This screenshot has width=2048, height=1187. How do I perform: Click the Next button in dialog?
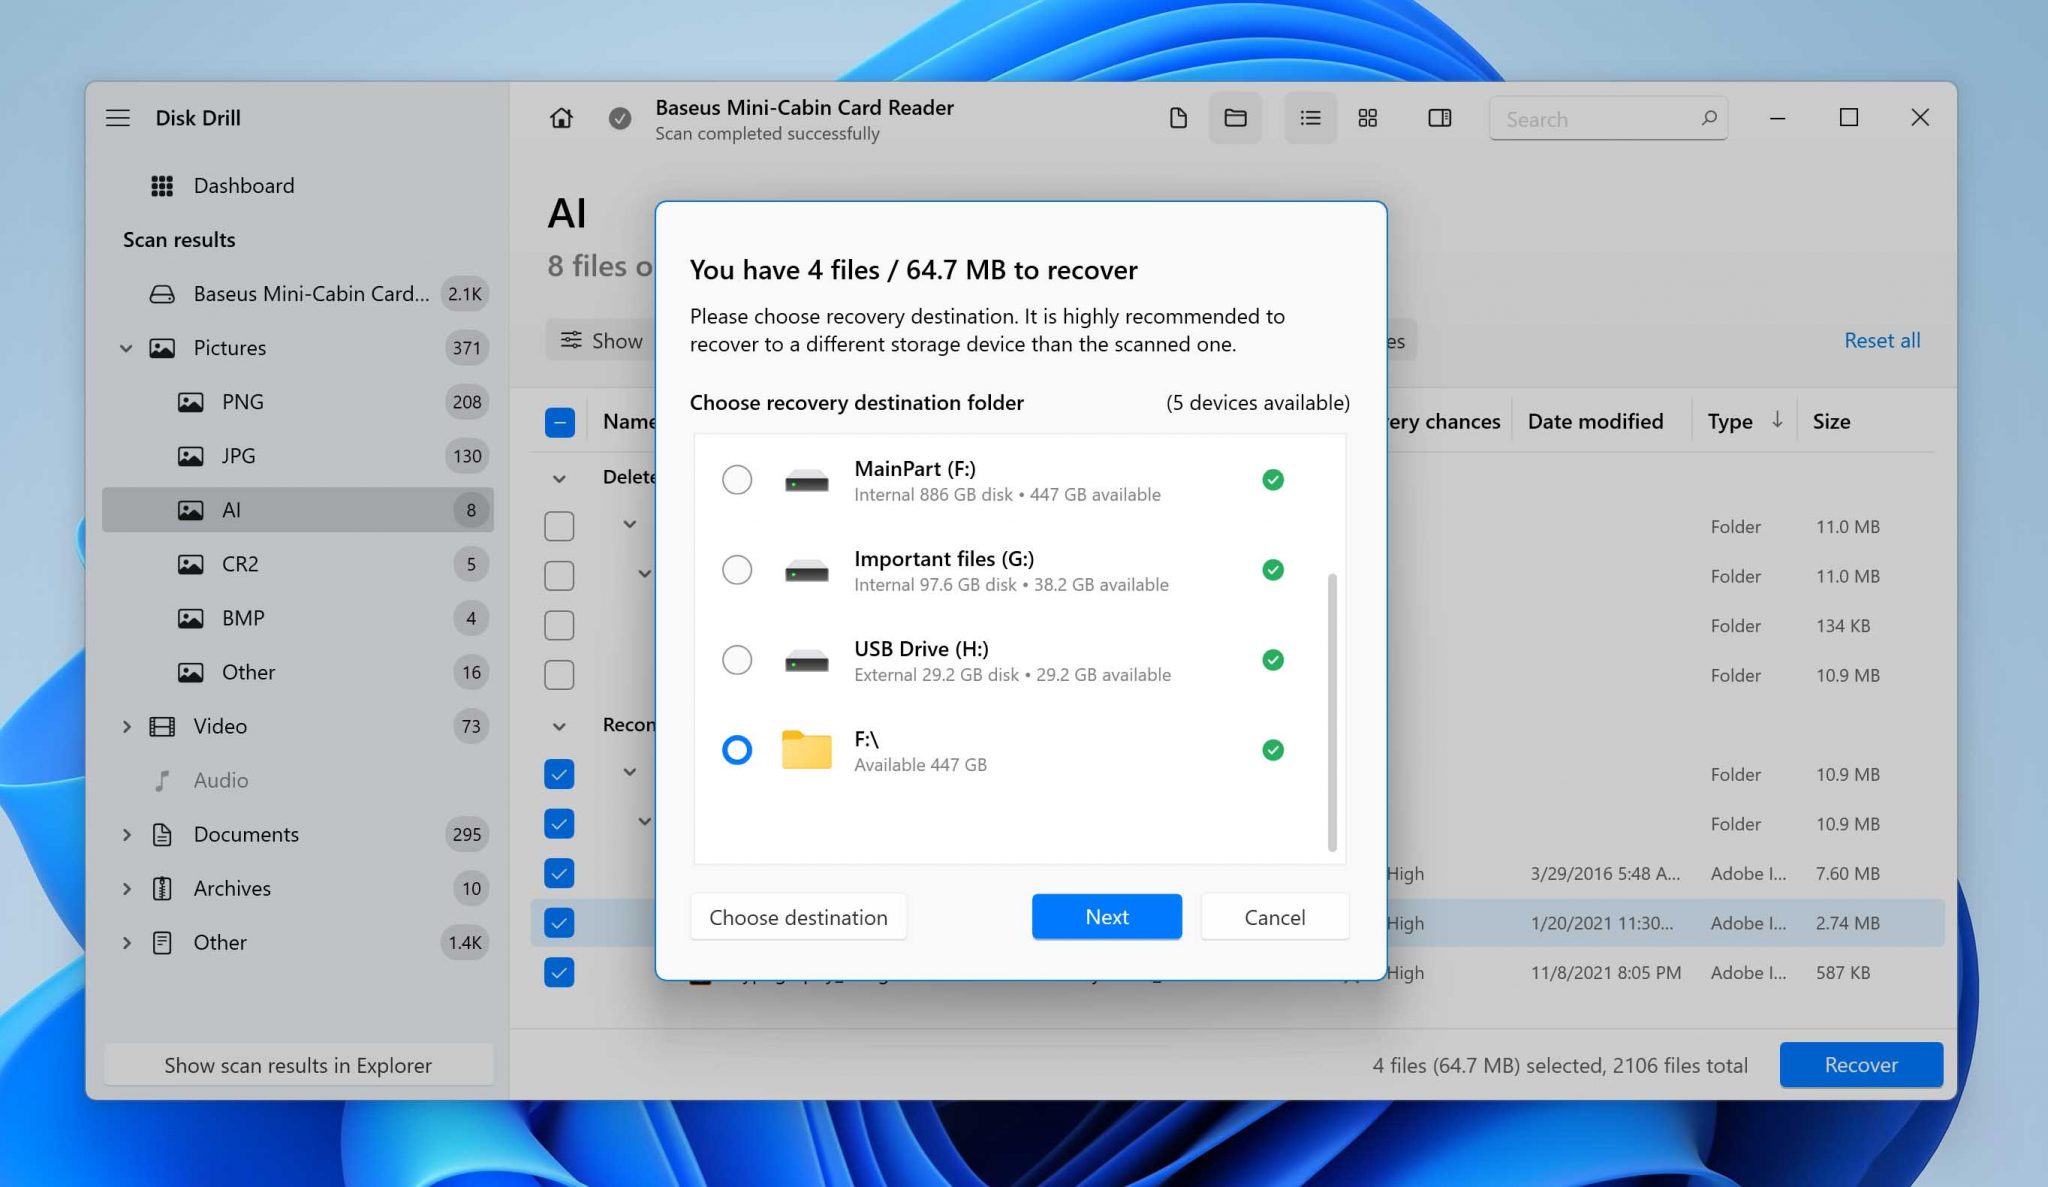(x=1106, y=916)
